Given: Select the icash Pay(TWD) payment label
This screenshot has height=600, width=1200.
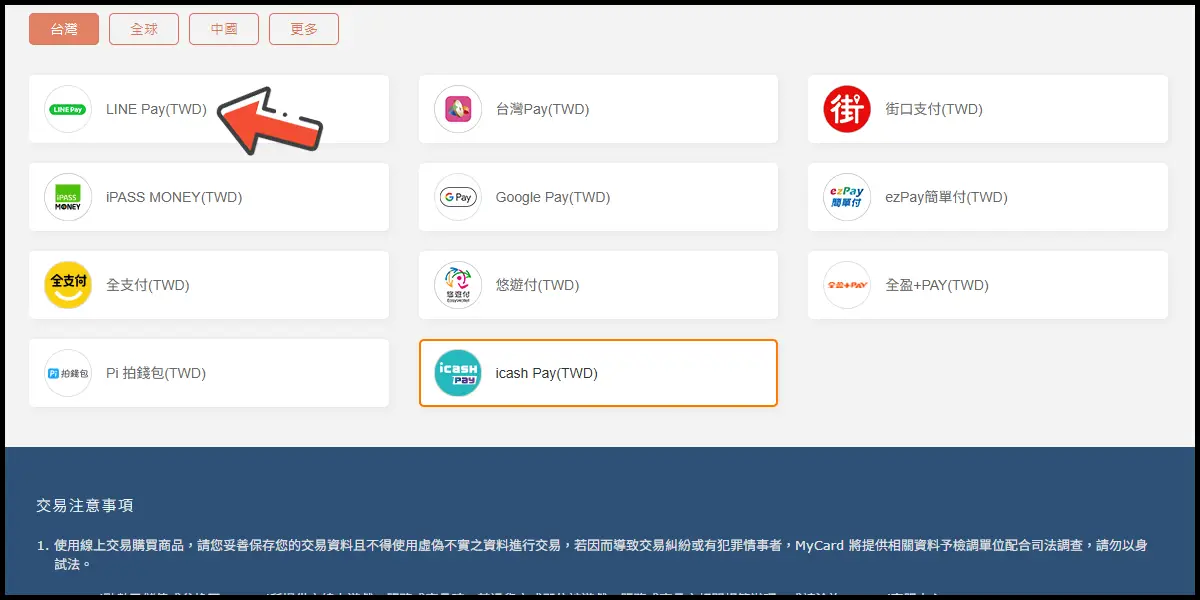Looking at the screenshot, I should (x=546, y=373).
